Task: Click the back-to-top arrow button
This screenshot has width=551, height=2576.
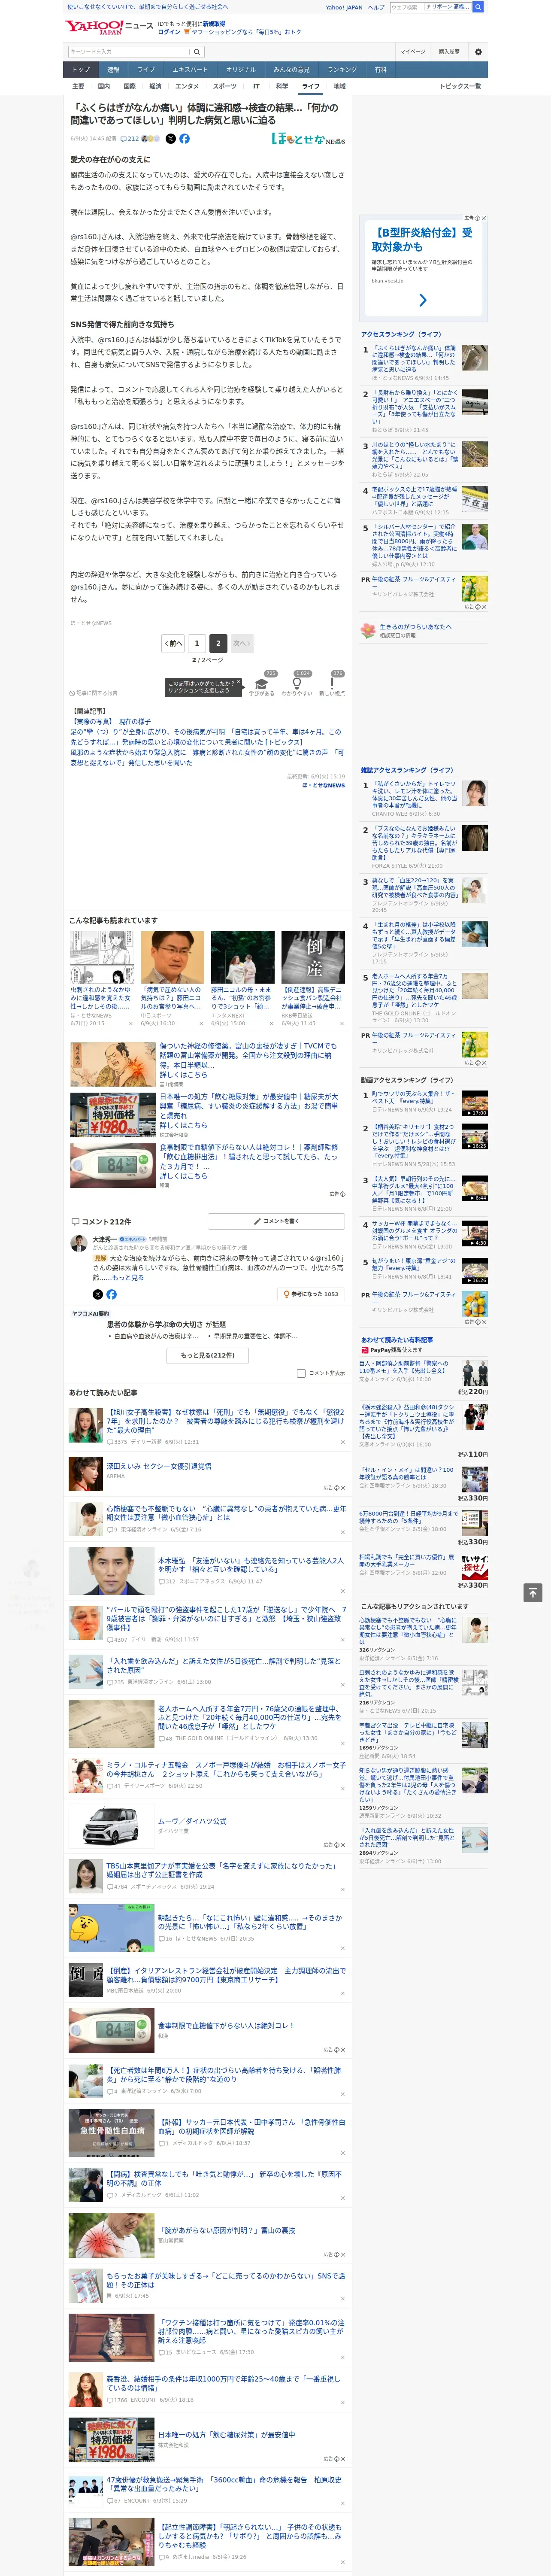Action: coord(533,1593)
